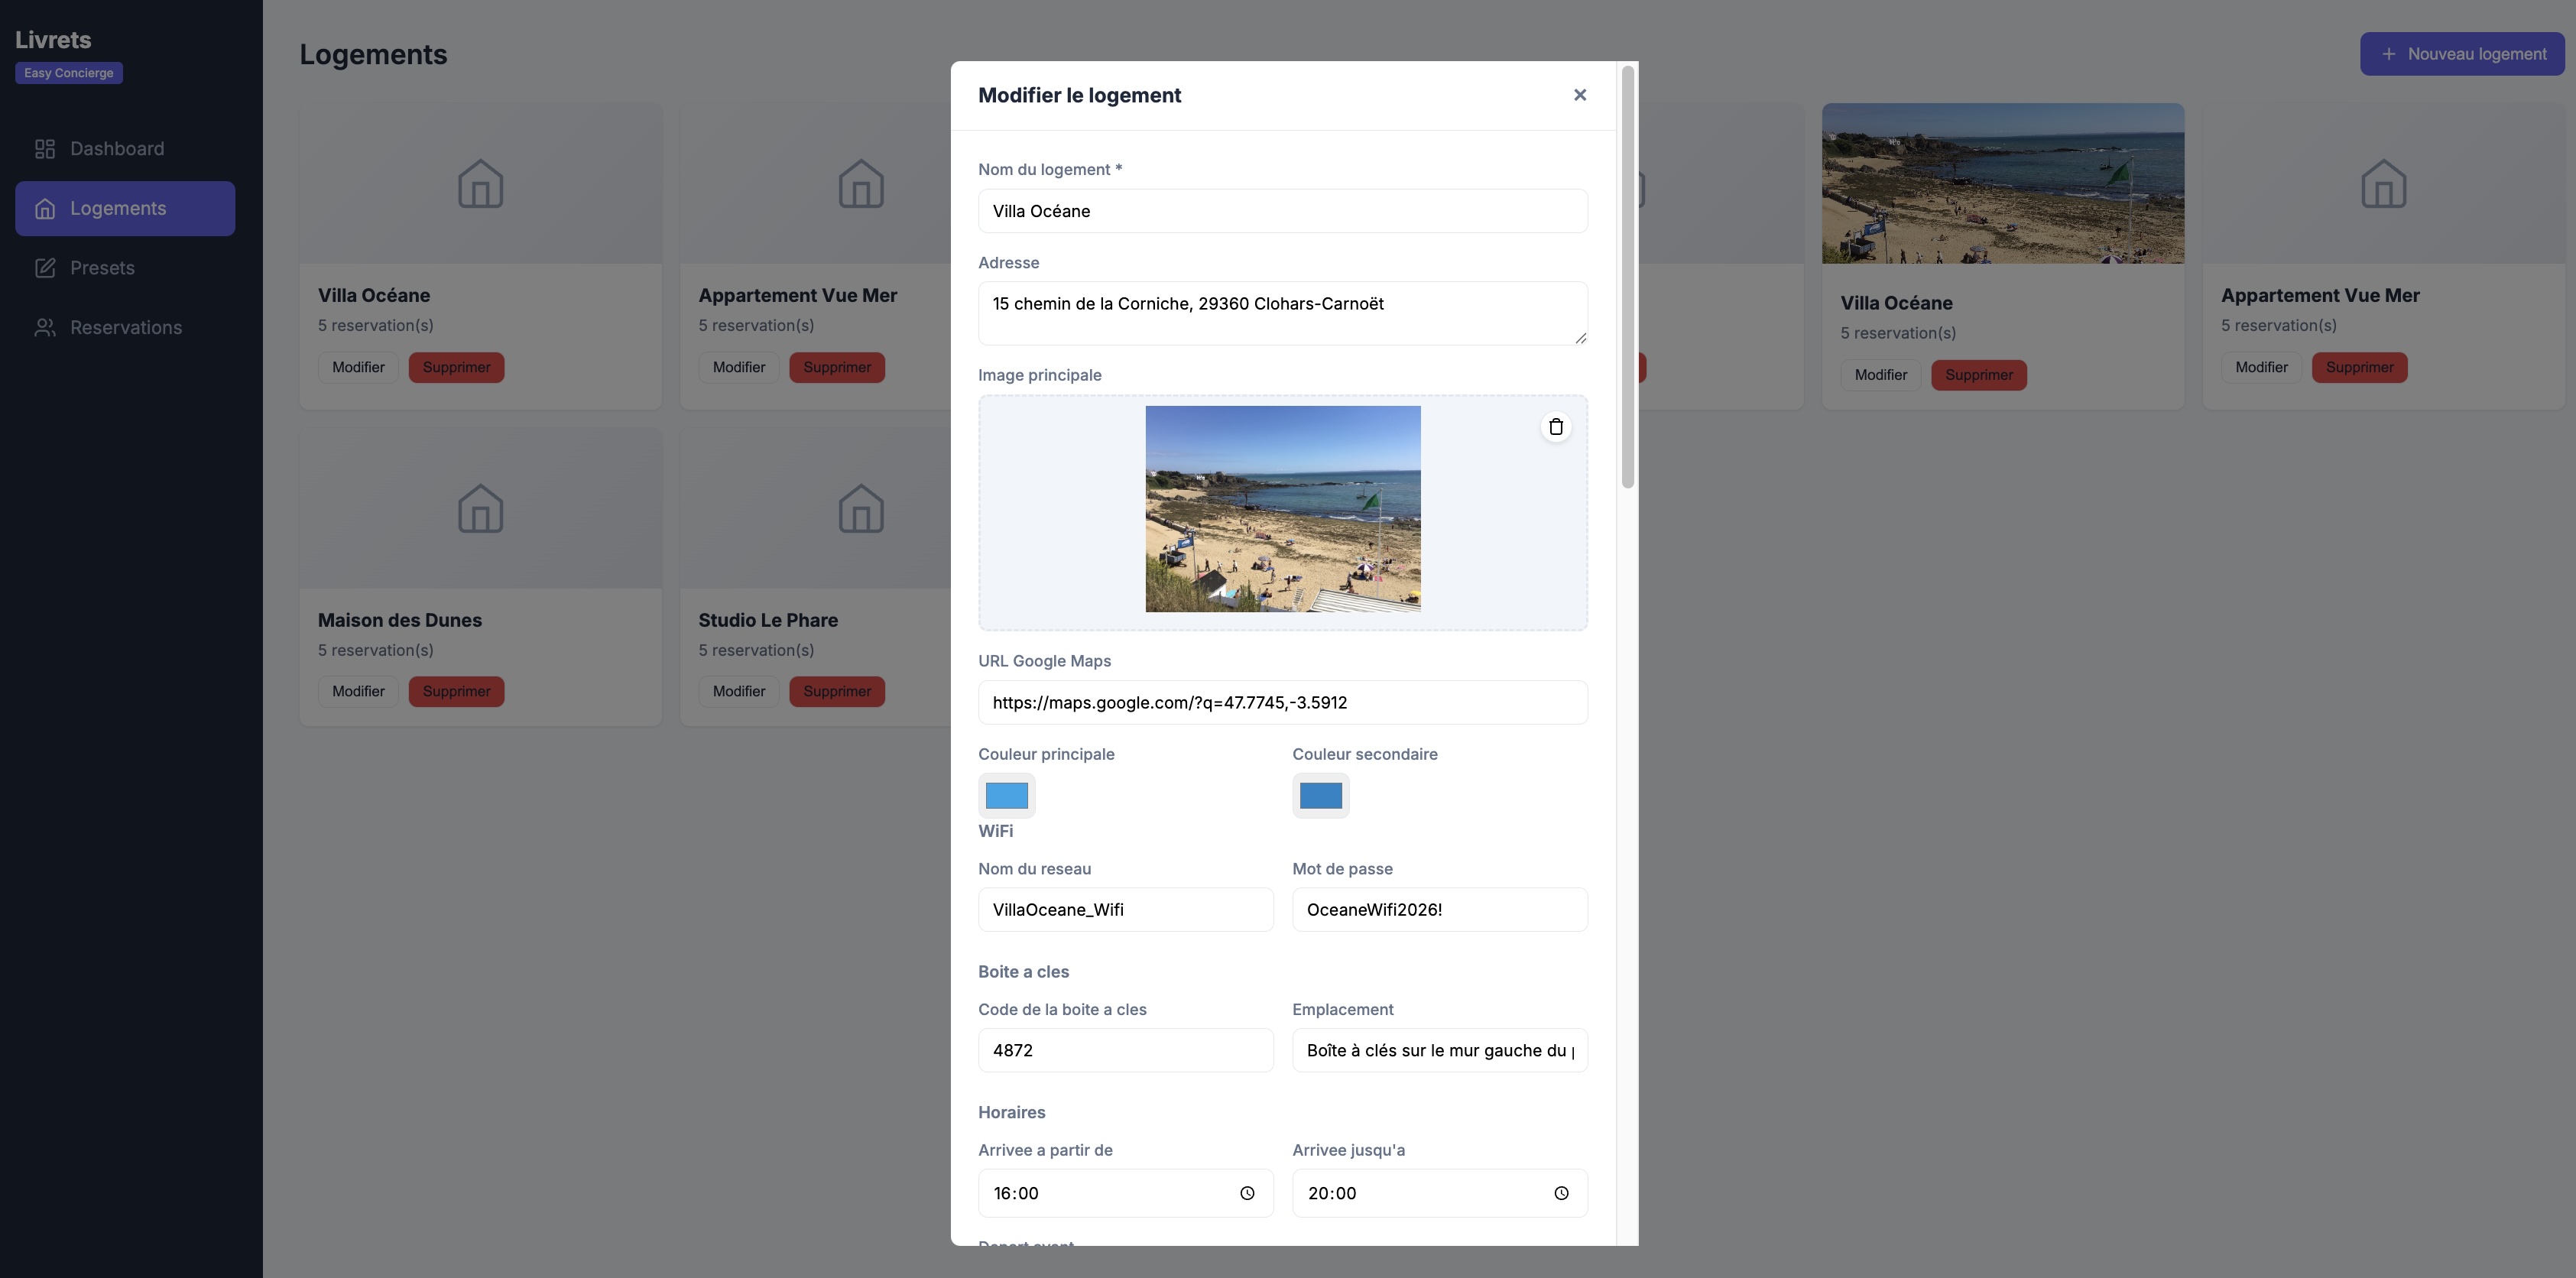The height and width of the screenshot is (1278, 2576).
Task: Click the house icon on Studio Le Phare card
Action: tap(860, 509)
